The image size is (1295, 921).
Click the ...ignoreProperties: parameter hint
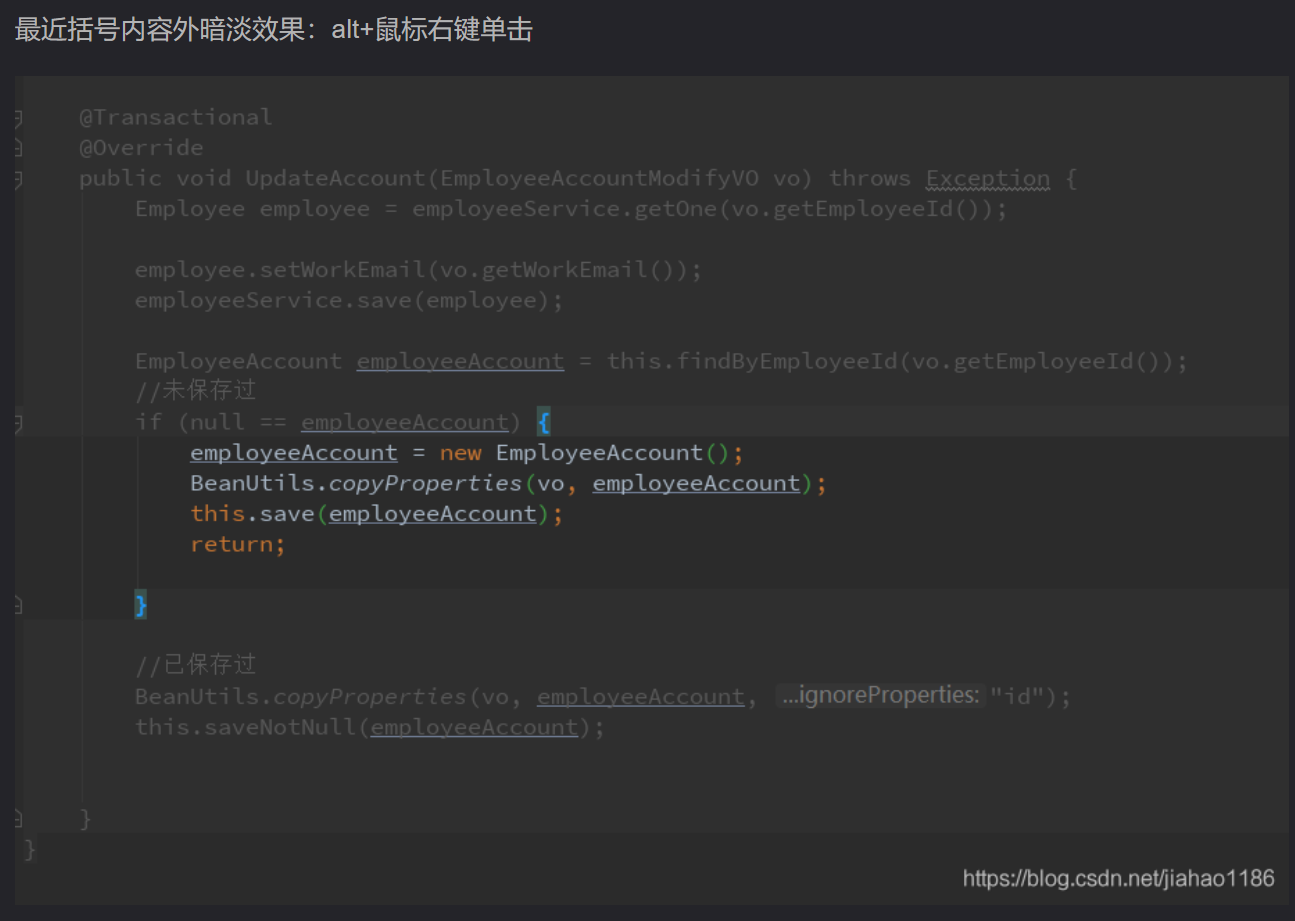click(x=879, y=695)
